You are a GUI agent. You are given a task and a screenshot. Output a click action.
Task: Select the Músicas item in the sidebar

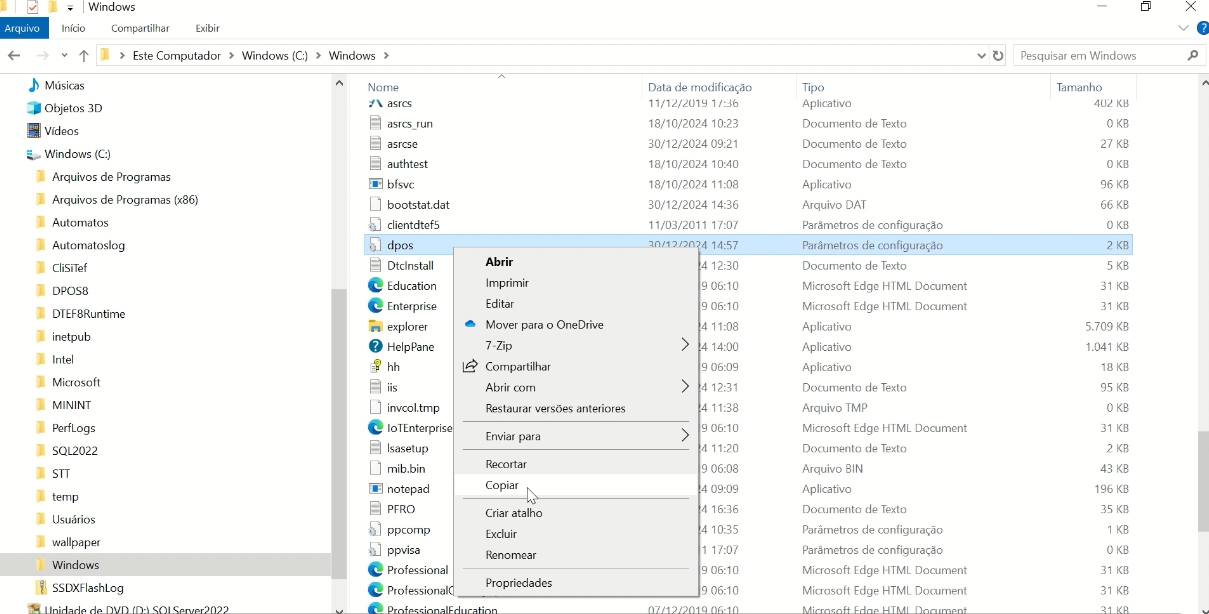point(64,86)
